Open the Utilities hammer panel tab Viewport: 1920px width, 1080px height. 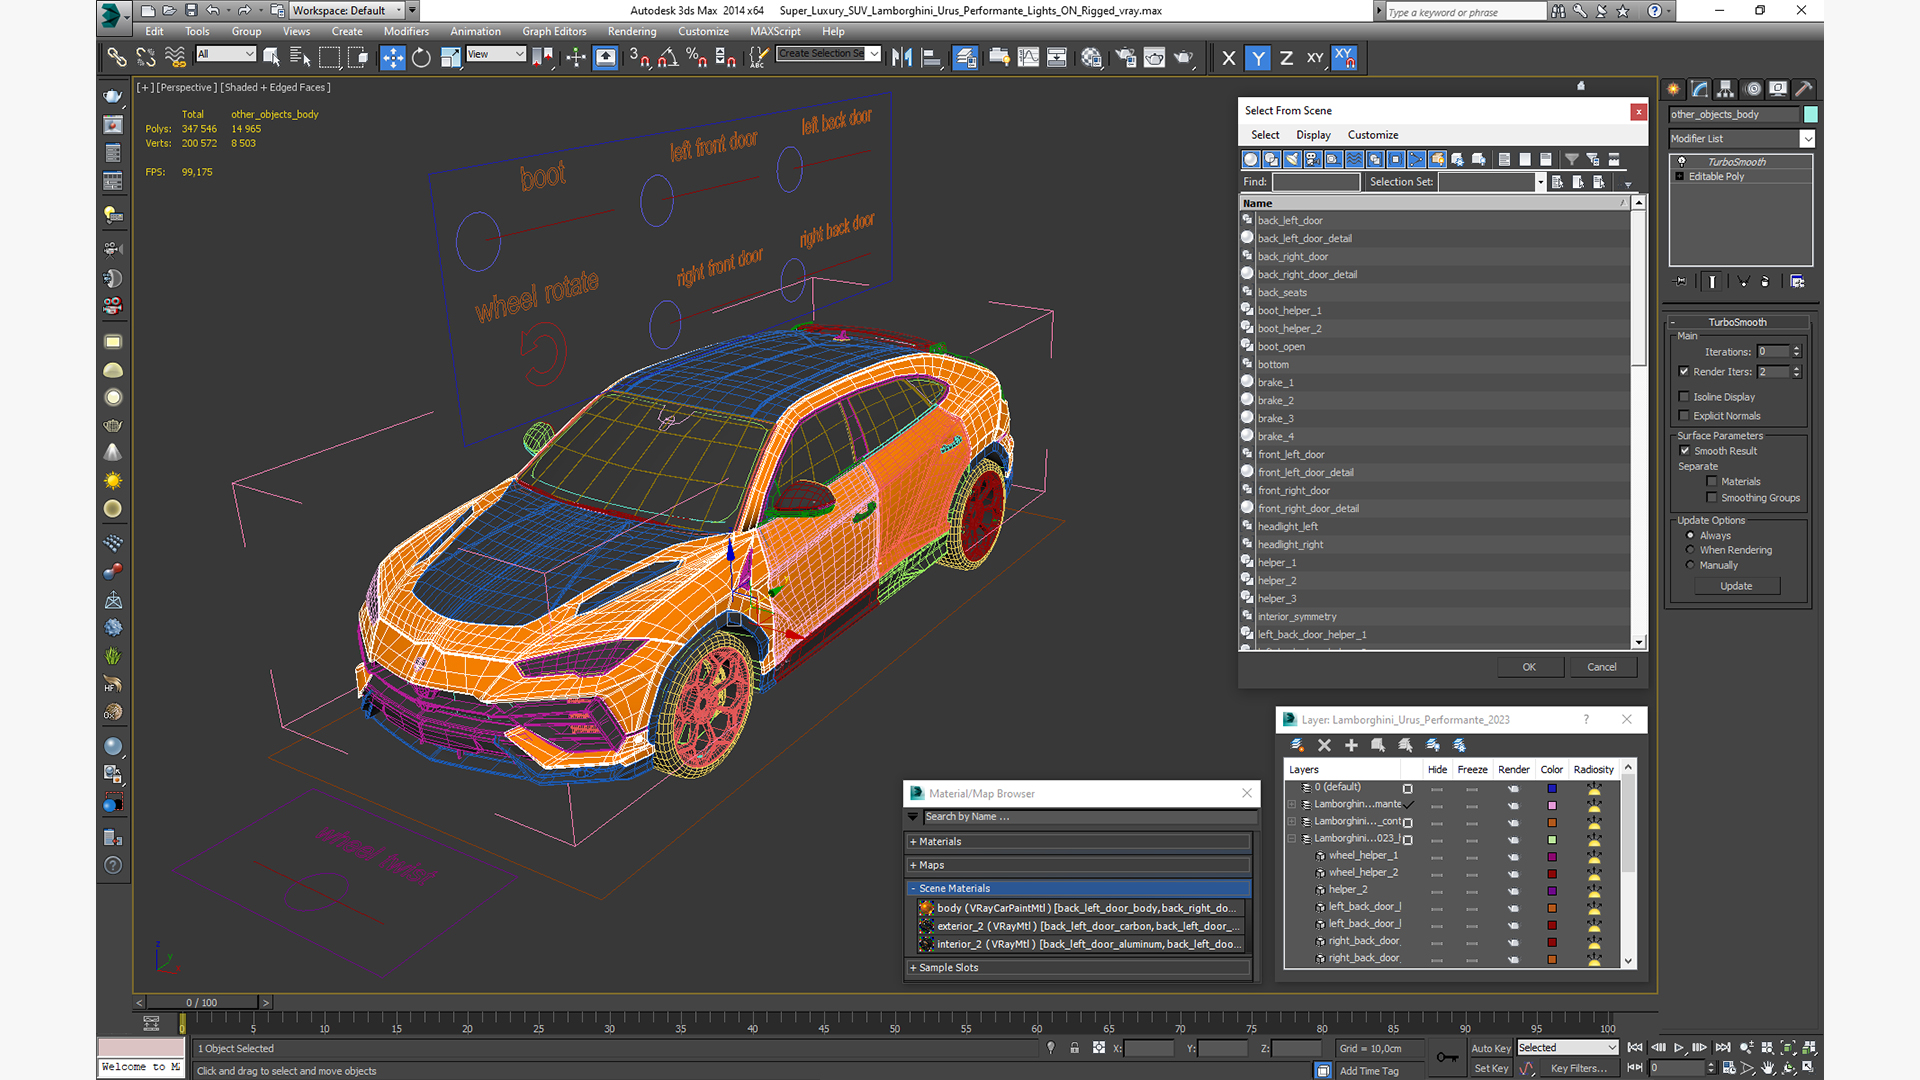click(x=1804, y=89)
